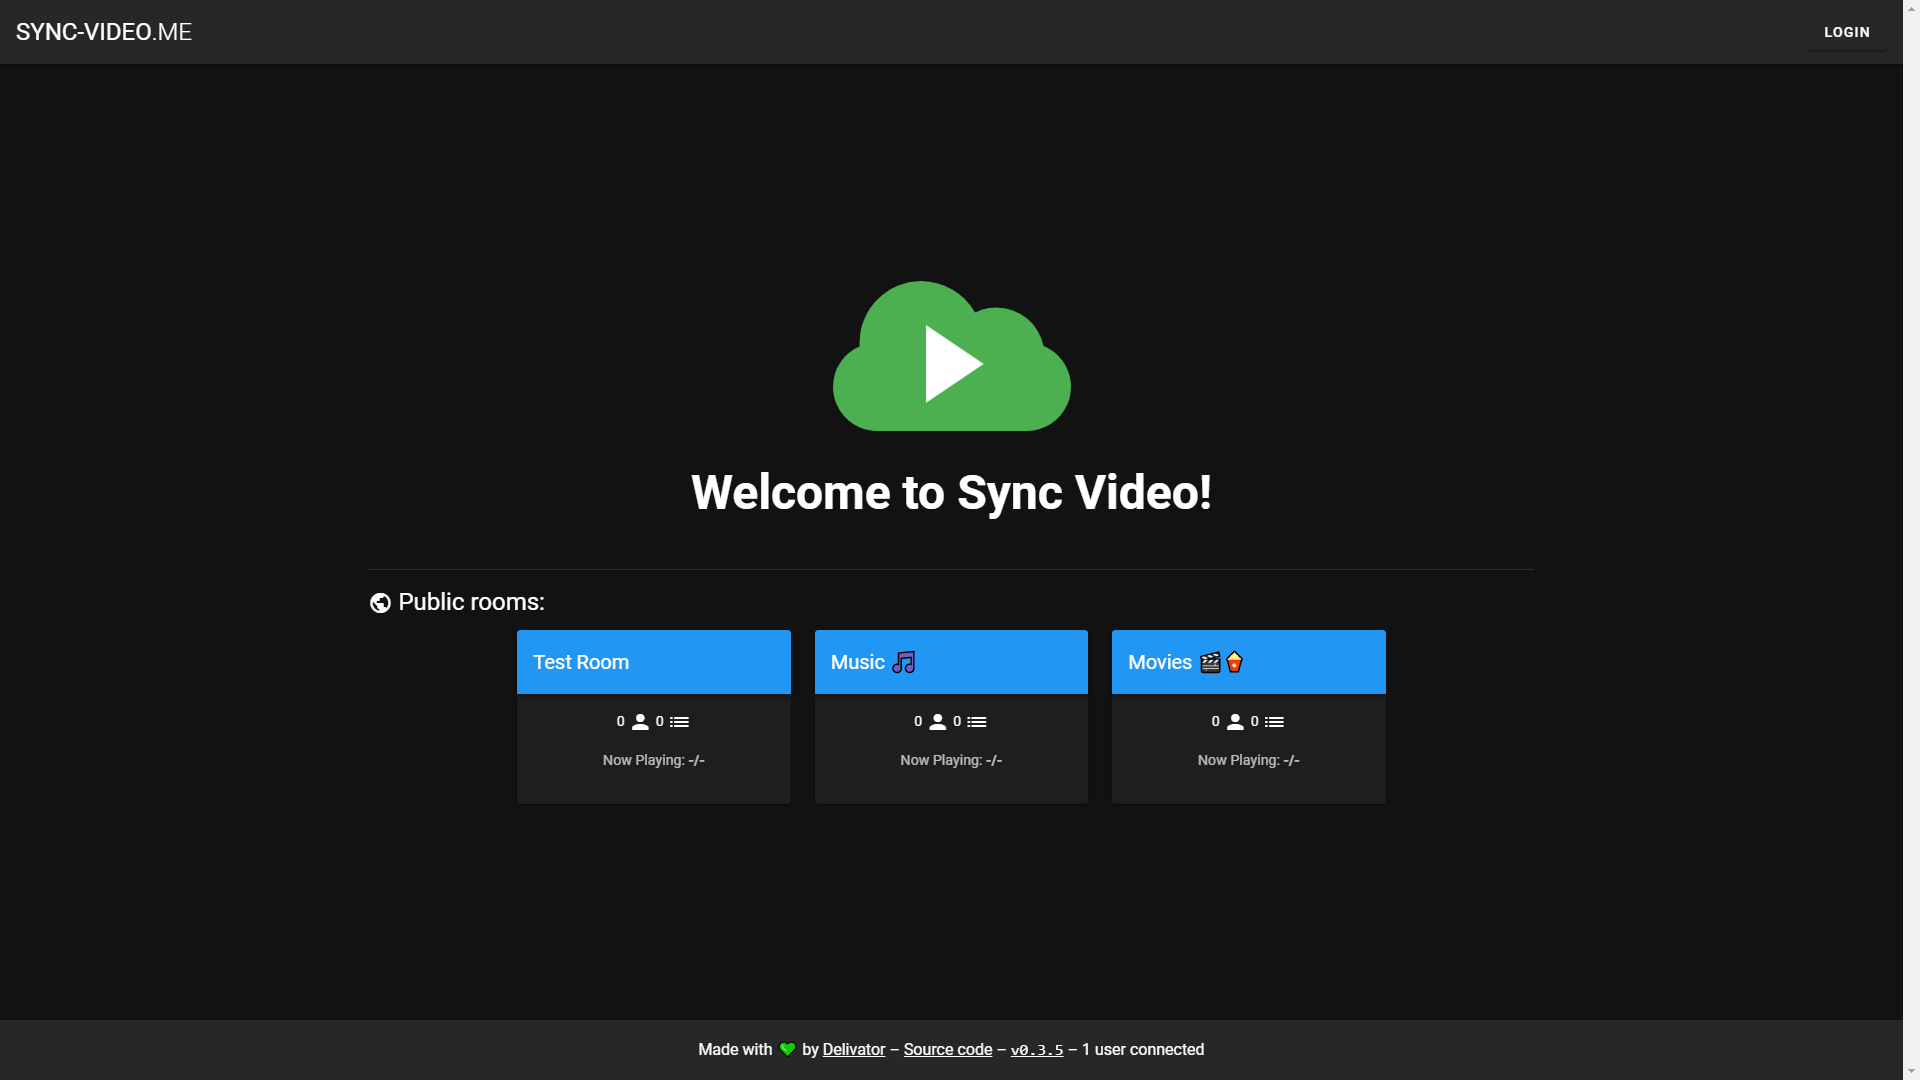1920x1080 pixels.
Task: Click the playlist icon in Music room card
Action: [977, 722]
